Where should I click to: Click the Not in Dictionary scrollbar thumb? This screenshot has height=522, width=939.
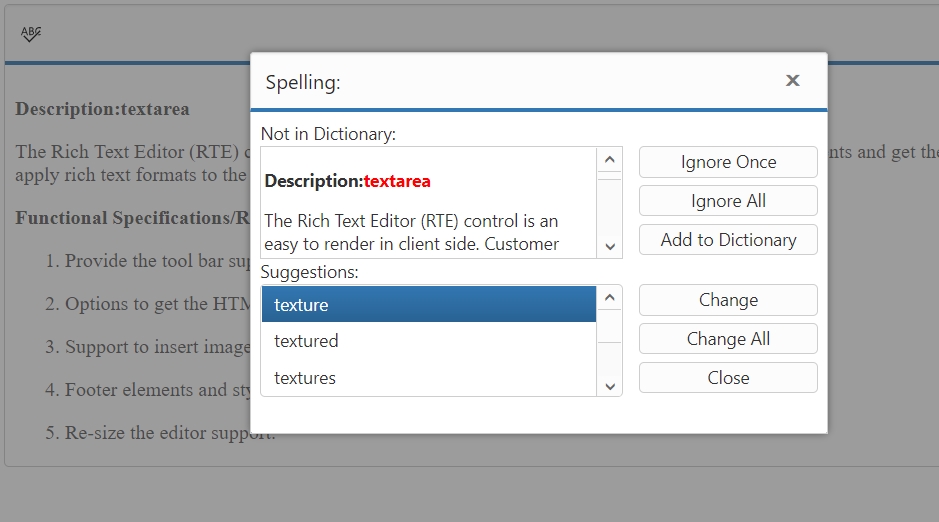(610, 175)
